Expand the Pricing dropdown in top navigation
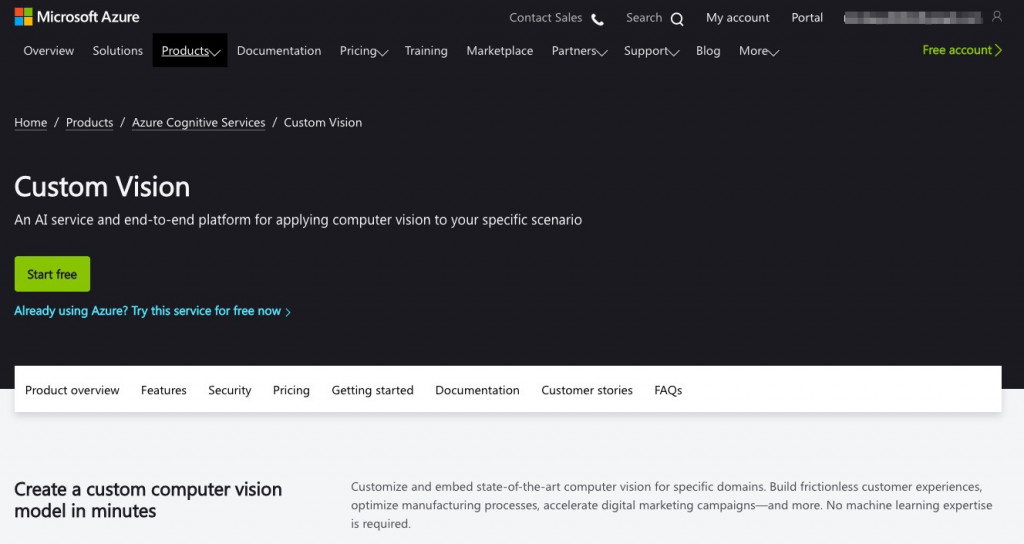 coord(363,51)
